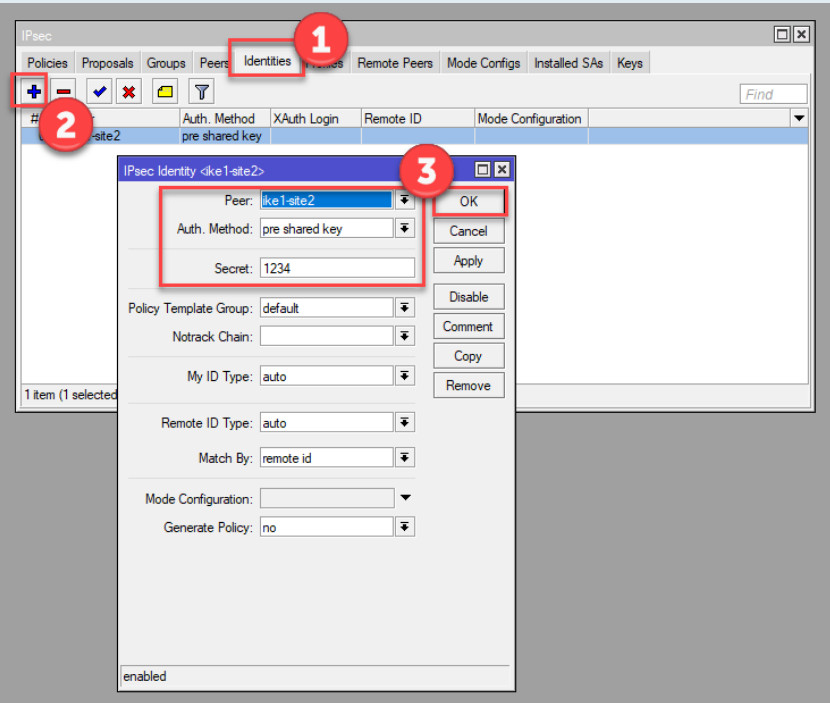
Task: Click the Match By field
Action: tap(327, 458)
